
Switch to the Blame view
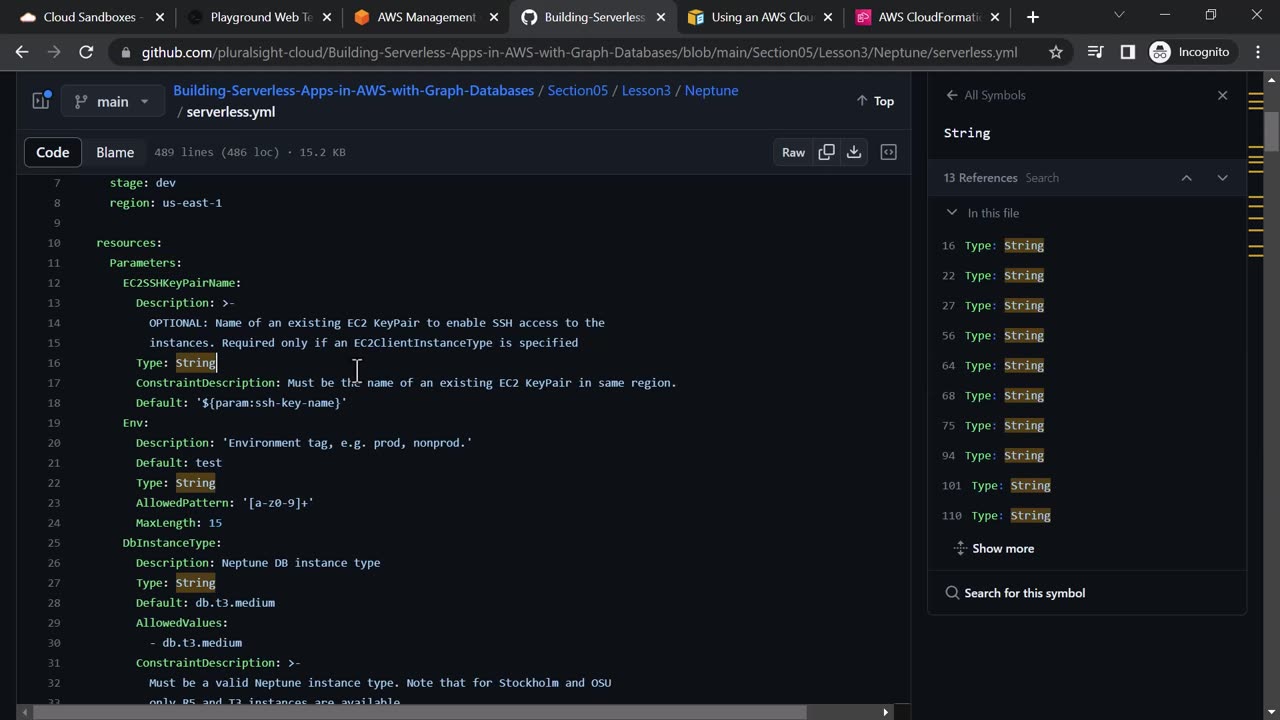[x=115, y=152]
